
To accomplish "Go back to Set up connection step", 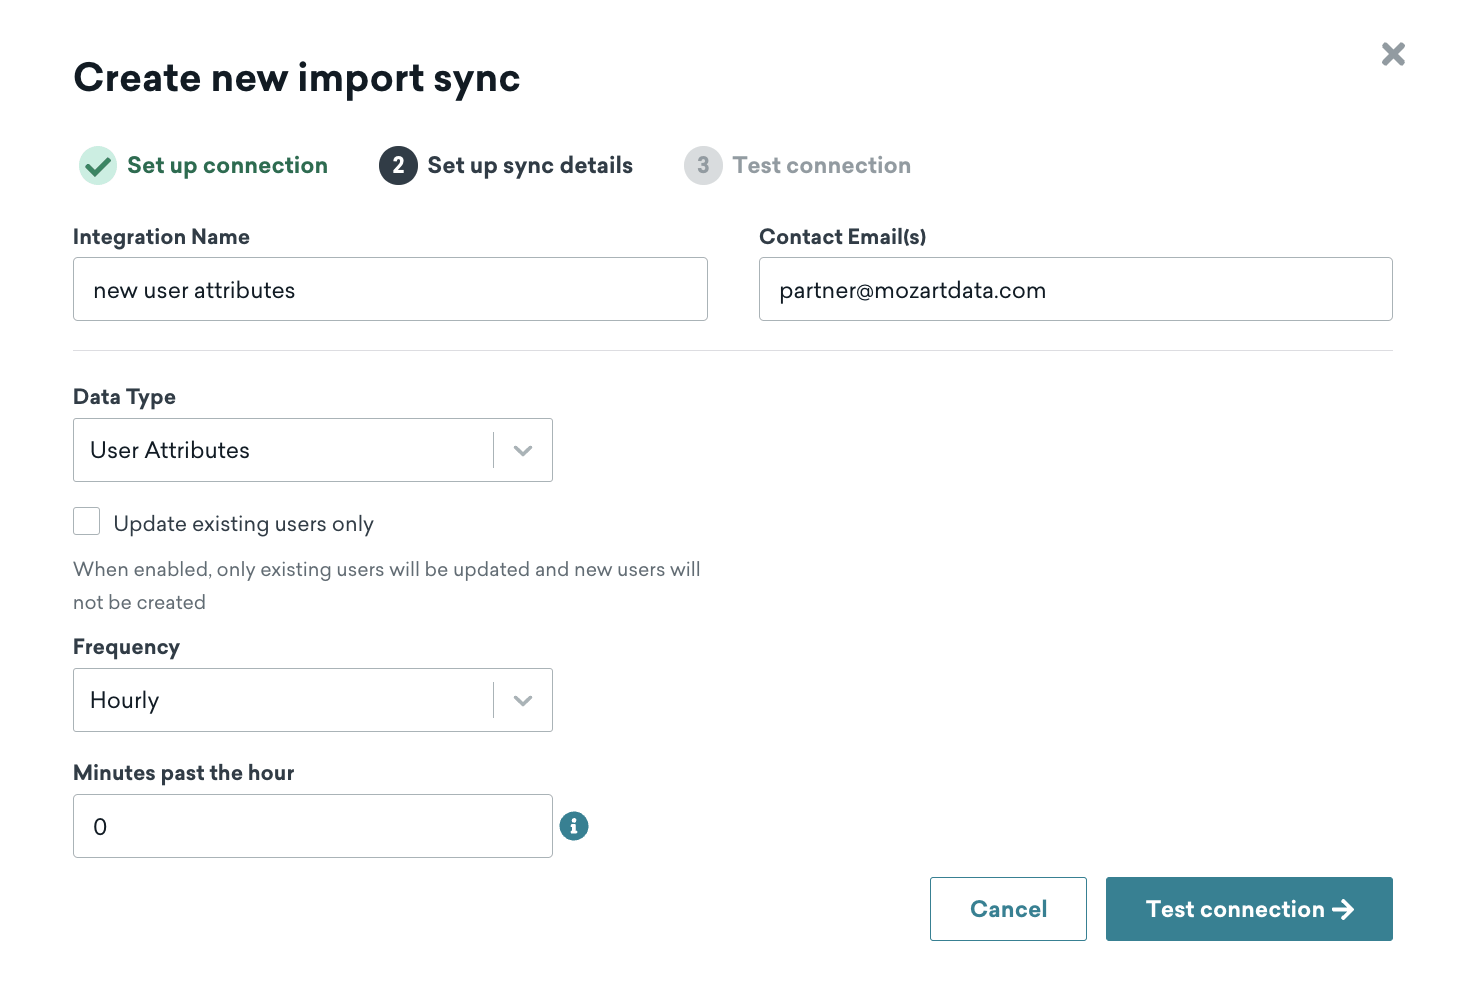I will [x=227, y=166].
